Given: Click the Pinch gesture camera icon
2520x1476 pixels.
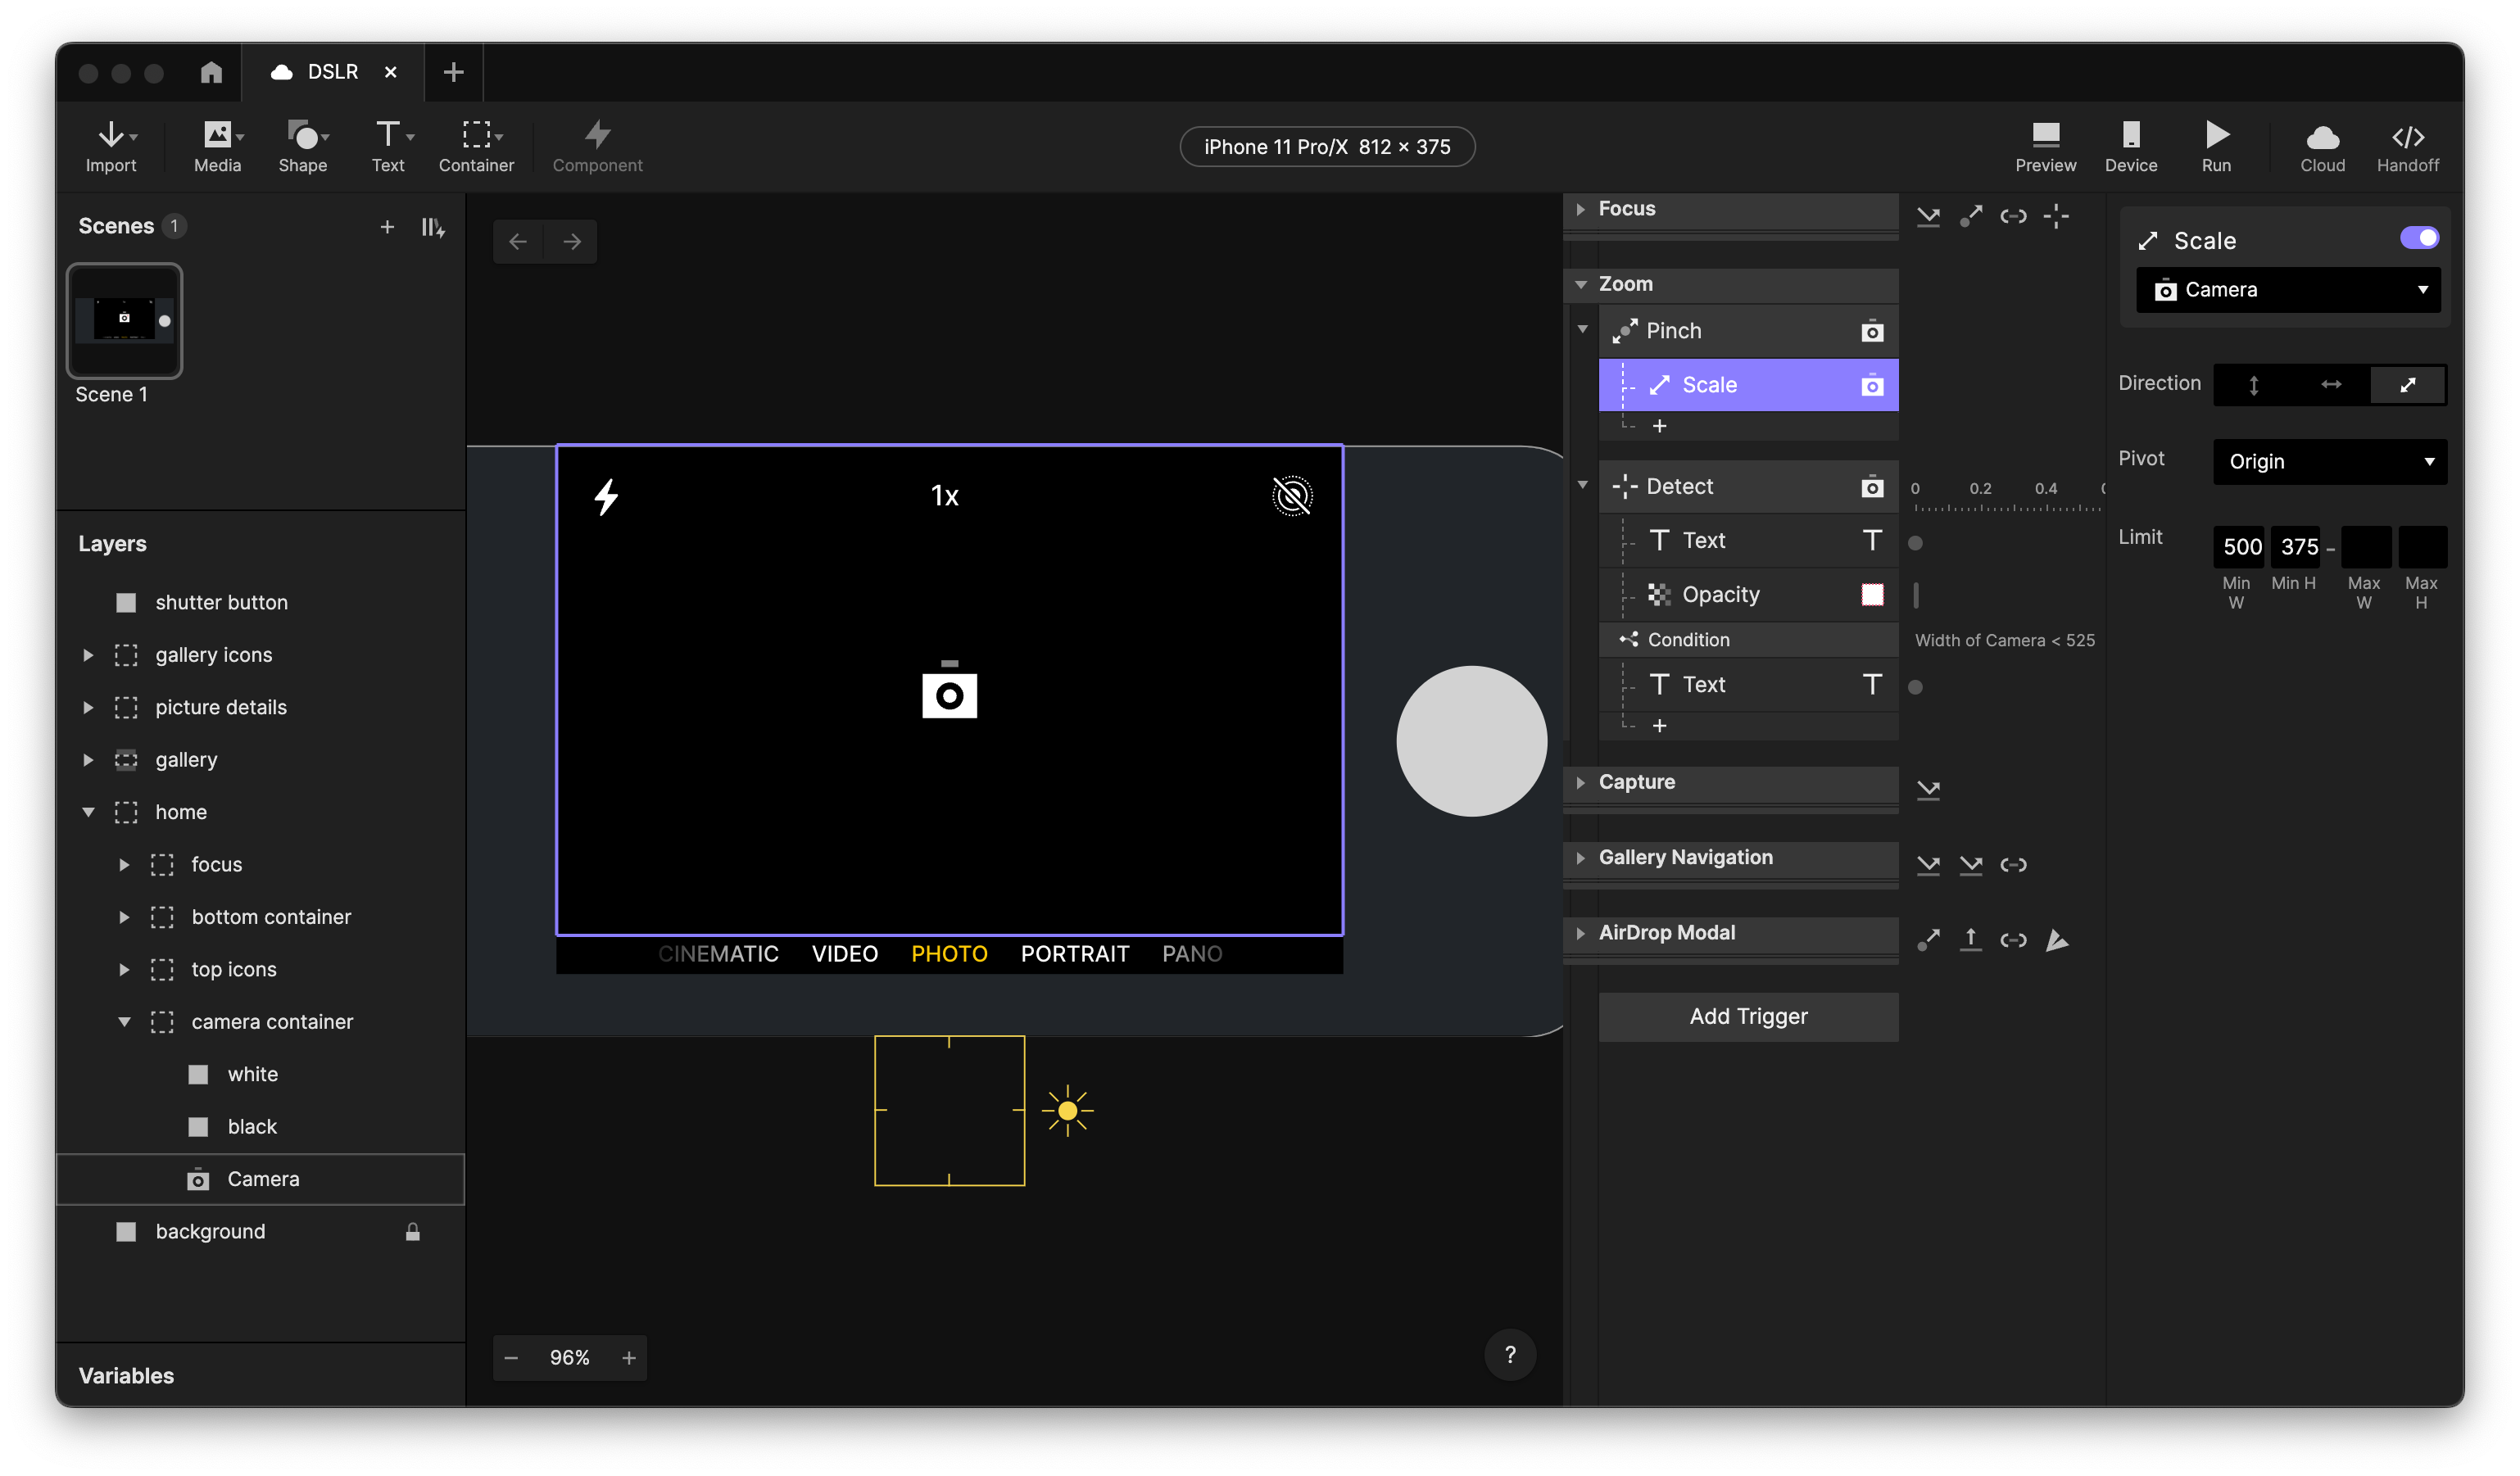Looking at the screenshot, I should [x=1871, y=330].
